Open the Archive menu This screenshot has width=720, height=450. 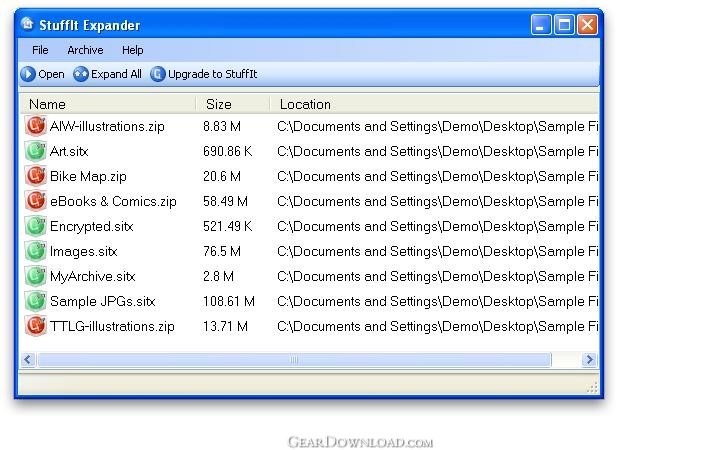[x=85, y=50]
